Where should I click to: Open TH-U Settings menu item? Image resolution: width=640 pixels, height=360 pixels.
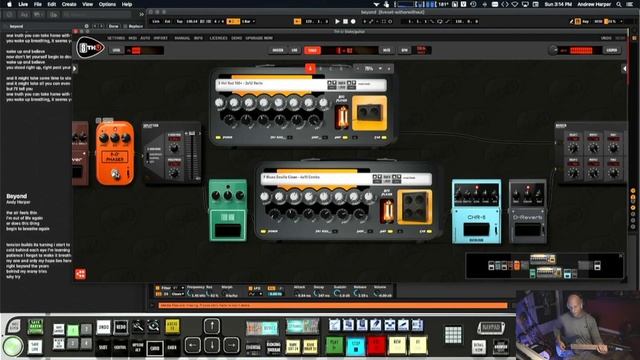click(116, 38)
